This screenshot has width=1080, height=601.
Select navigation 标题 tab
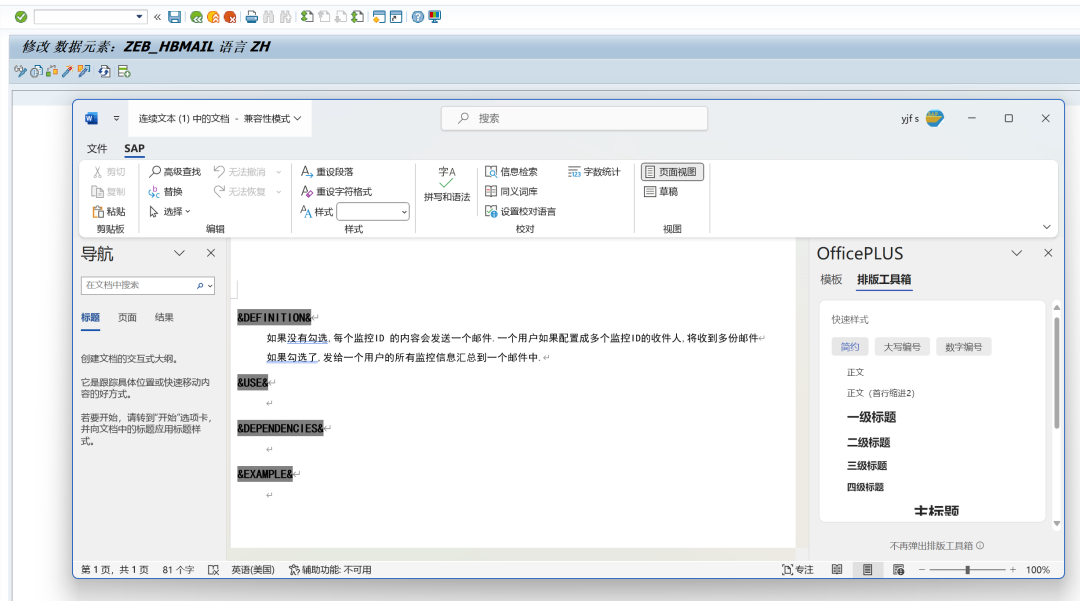pos(90,317)
